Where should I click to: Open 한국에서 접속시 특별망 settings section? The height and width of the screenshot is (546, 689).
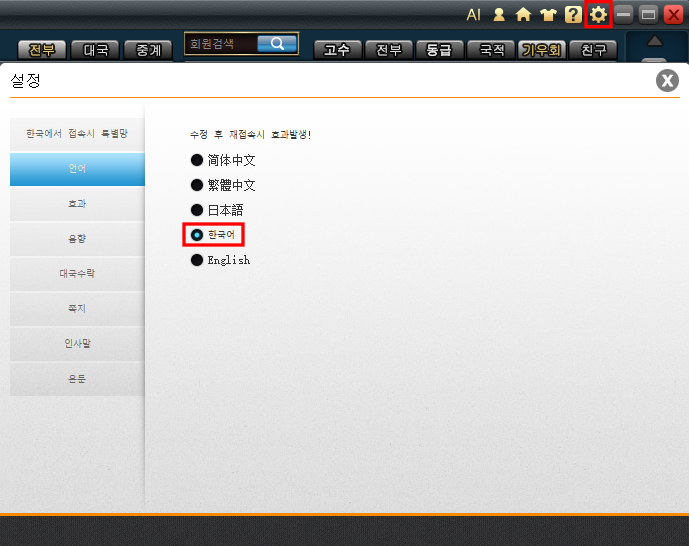tap(77, 134)
